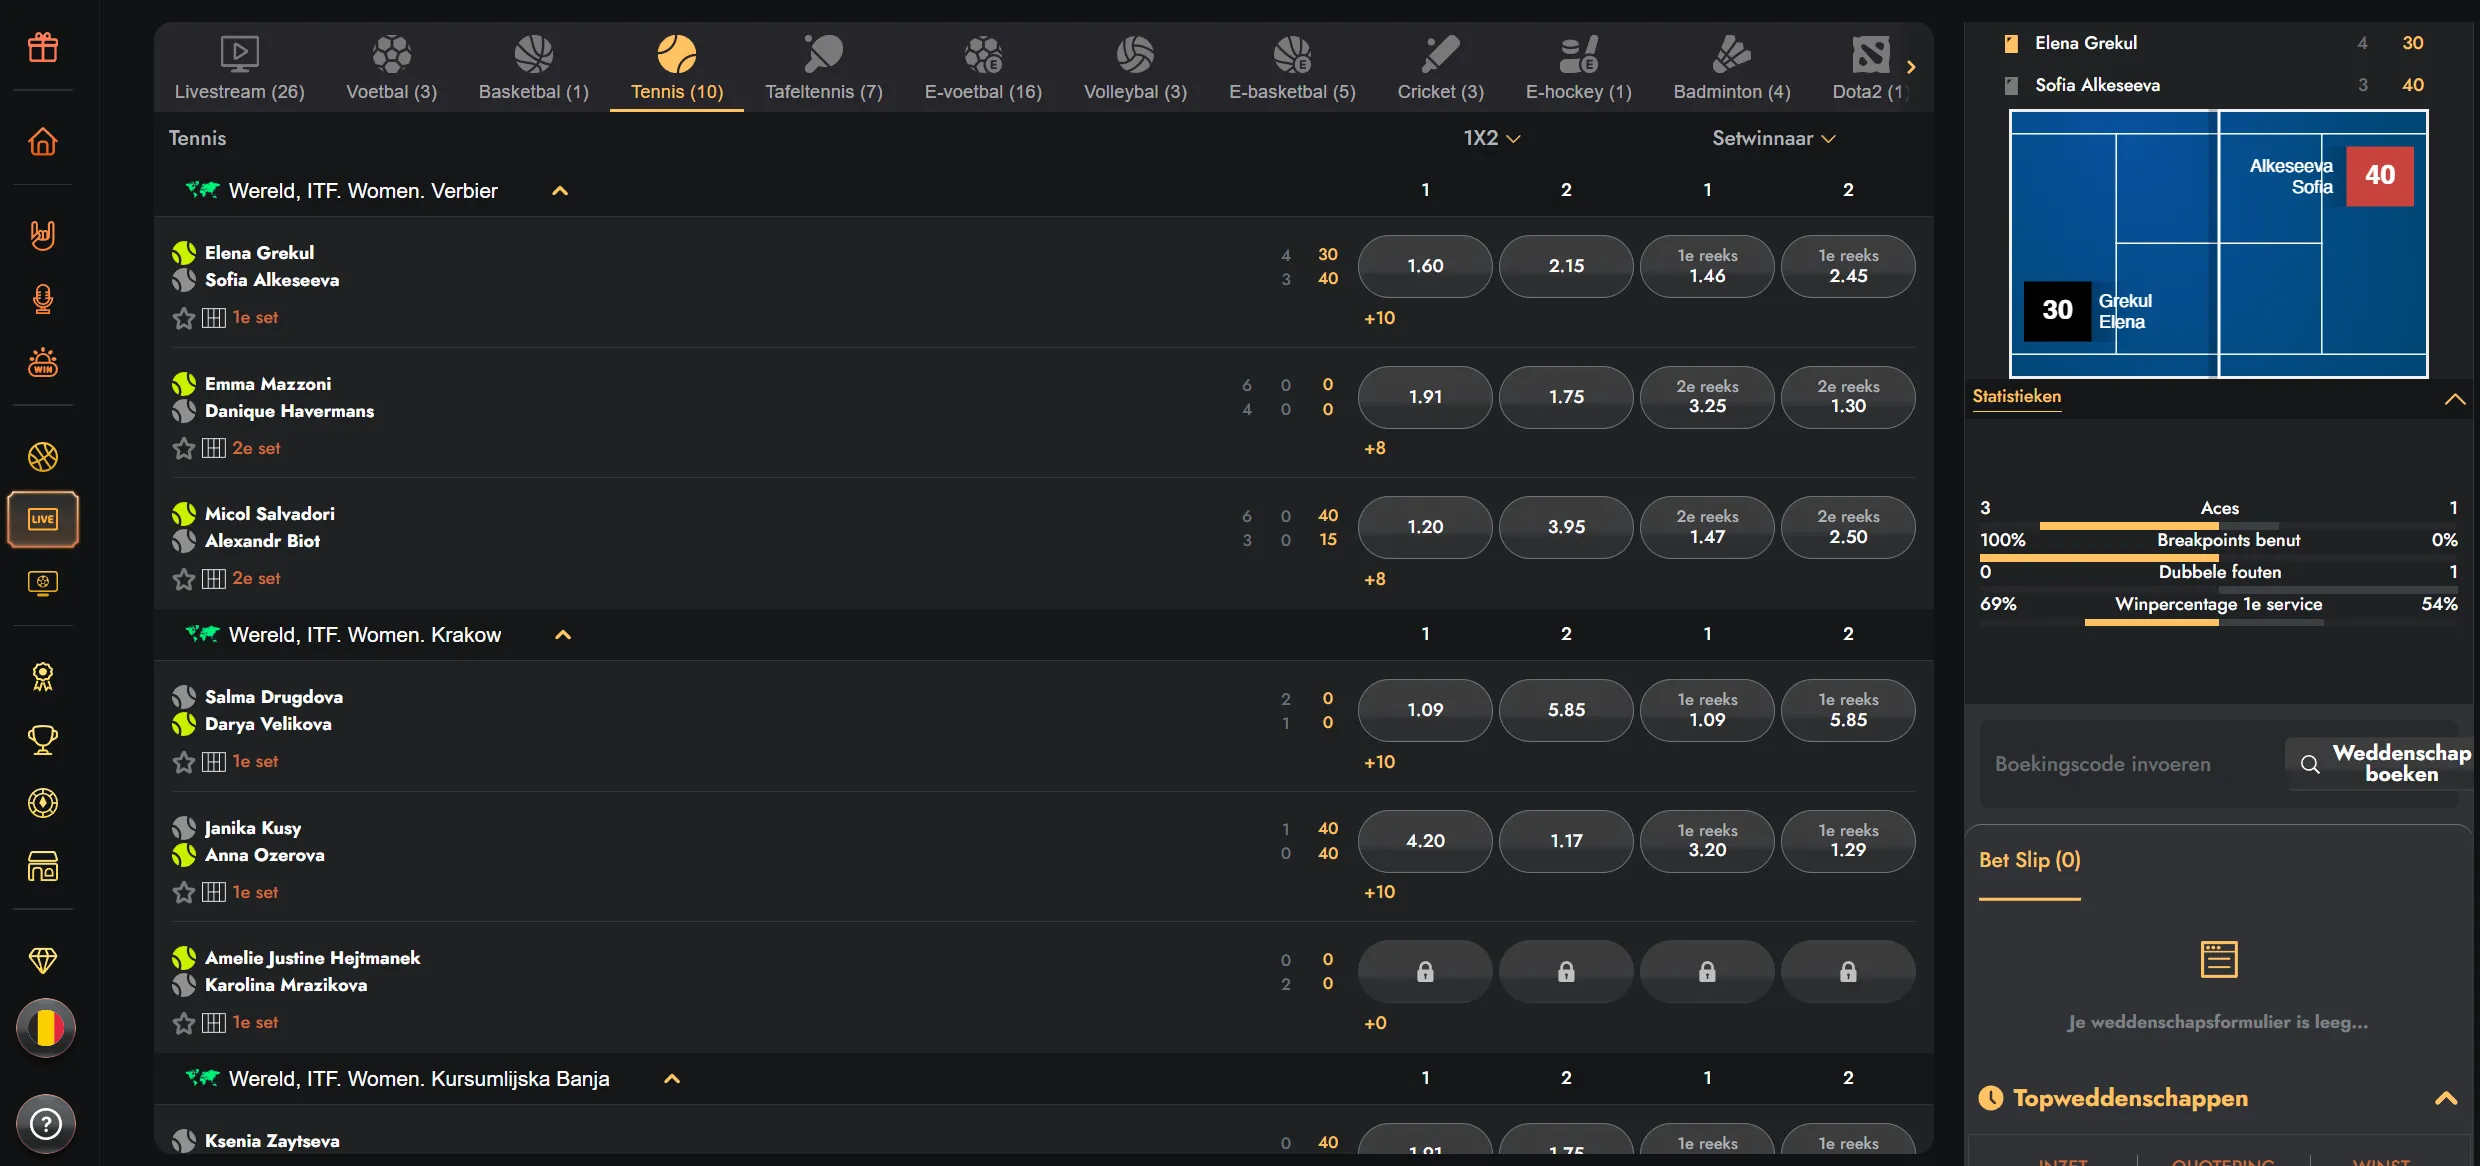Open the trophy tournaments sidebar icon
Viewport: 2480px width, 1166px height.
click(43, 740)
